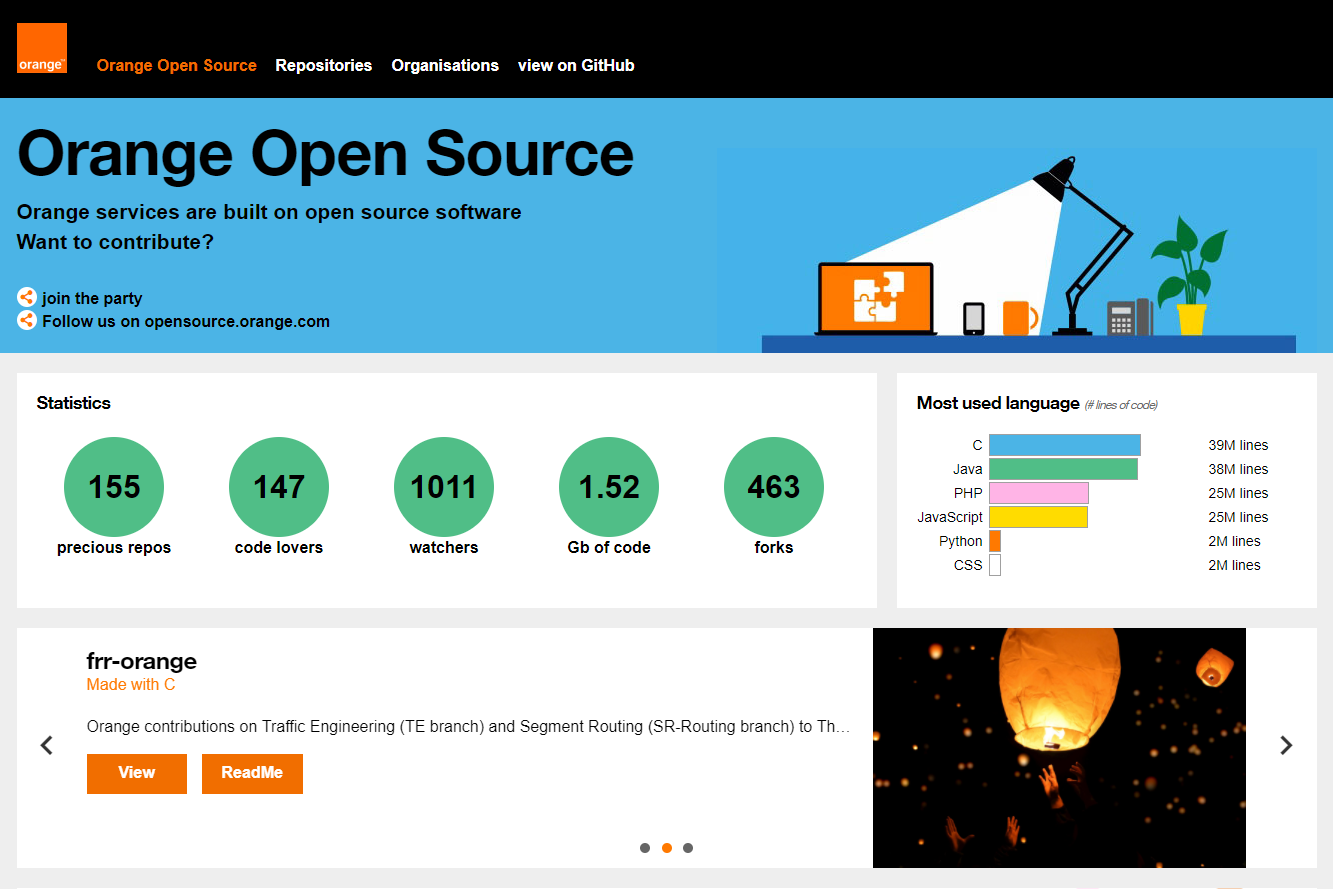Open the Repositories menu item
Image resolution: width=1333 pixels, height=889 pixels.
[323, 65]
